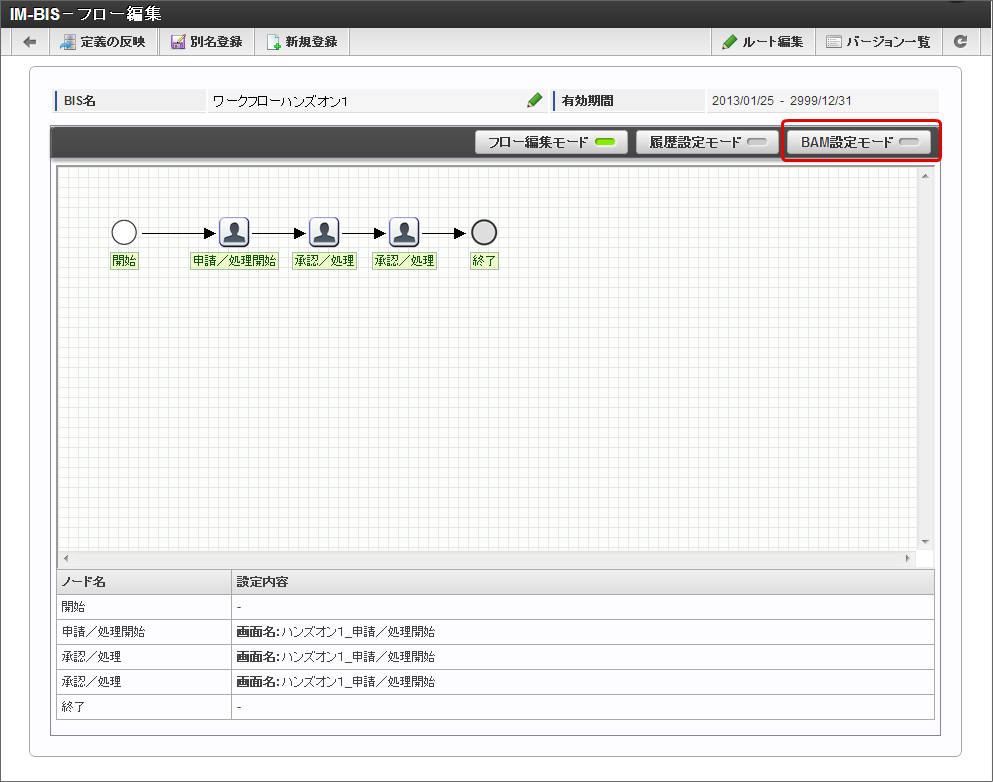The image size is (993, 782).
Task: Switch to 履歴設定モード
Action: tap(708, 142)
